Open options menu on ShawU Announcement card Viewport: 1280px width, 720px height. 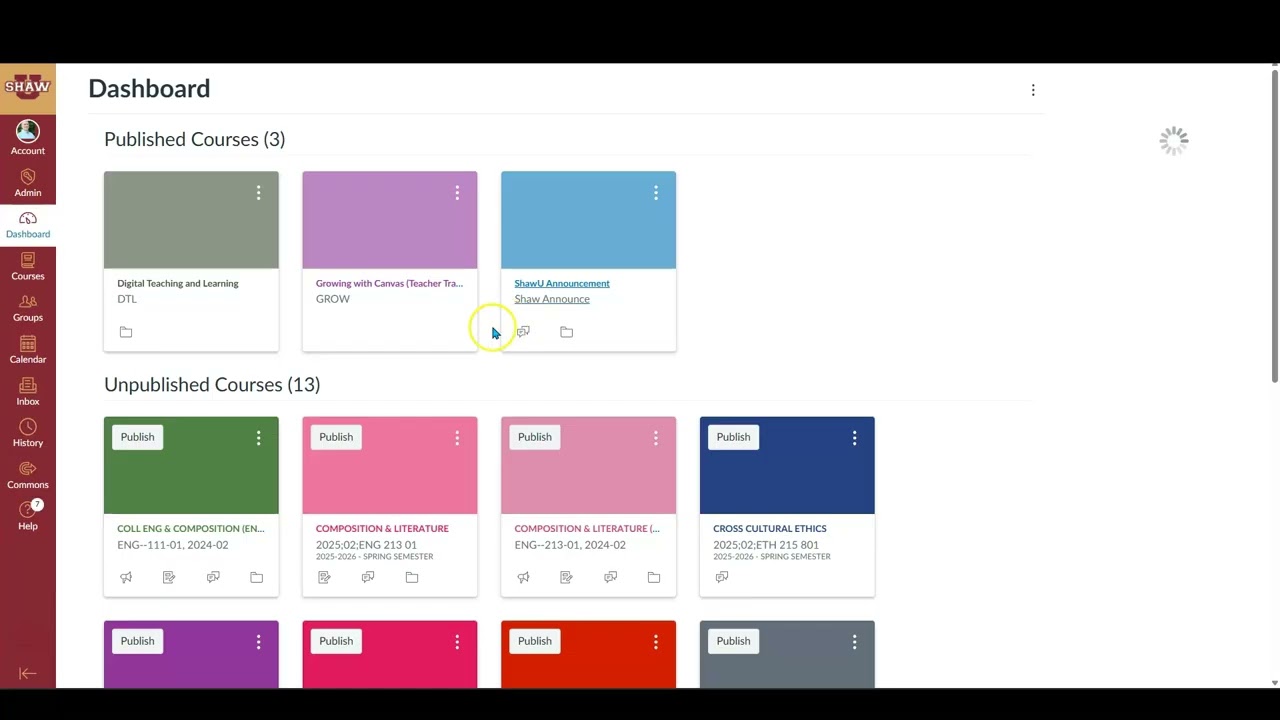click(x=656, y=192)
